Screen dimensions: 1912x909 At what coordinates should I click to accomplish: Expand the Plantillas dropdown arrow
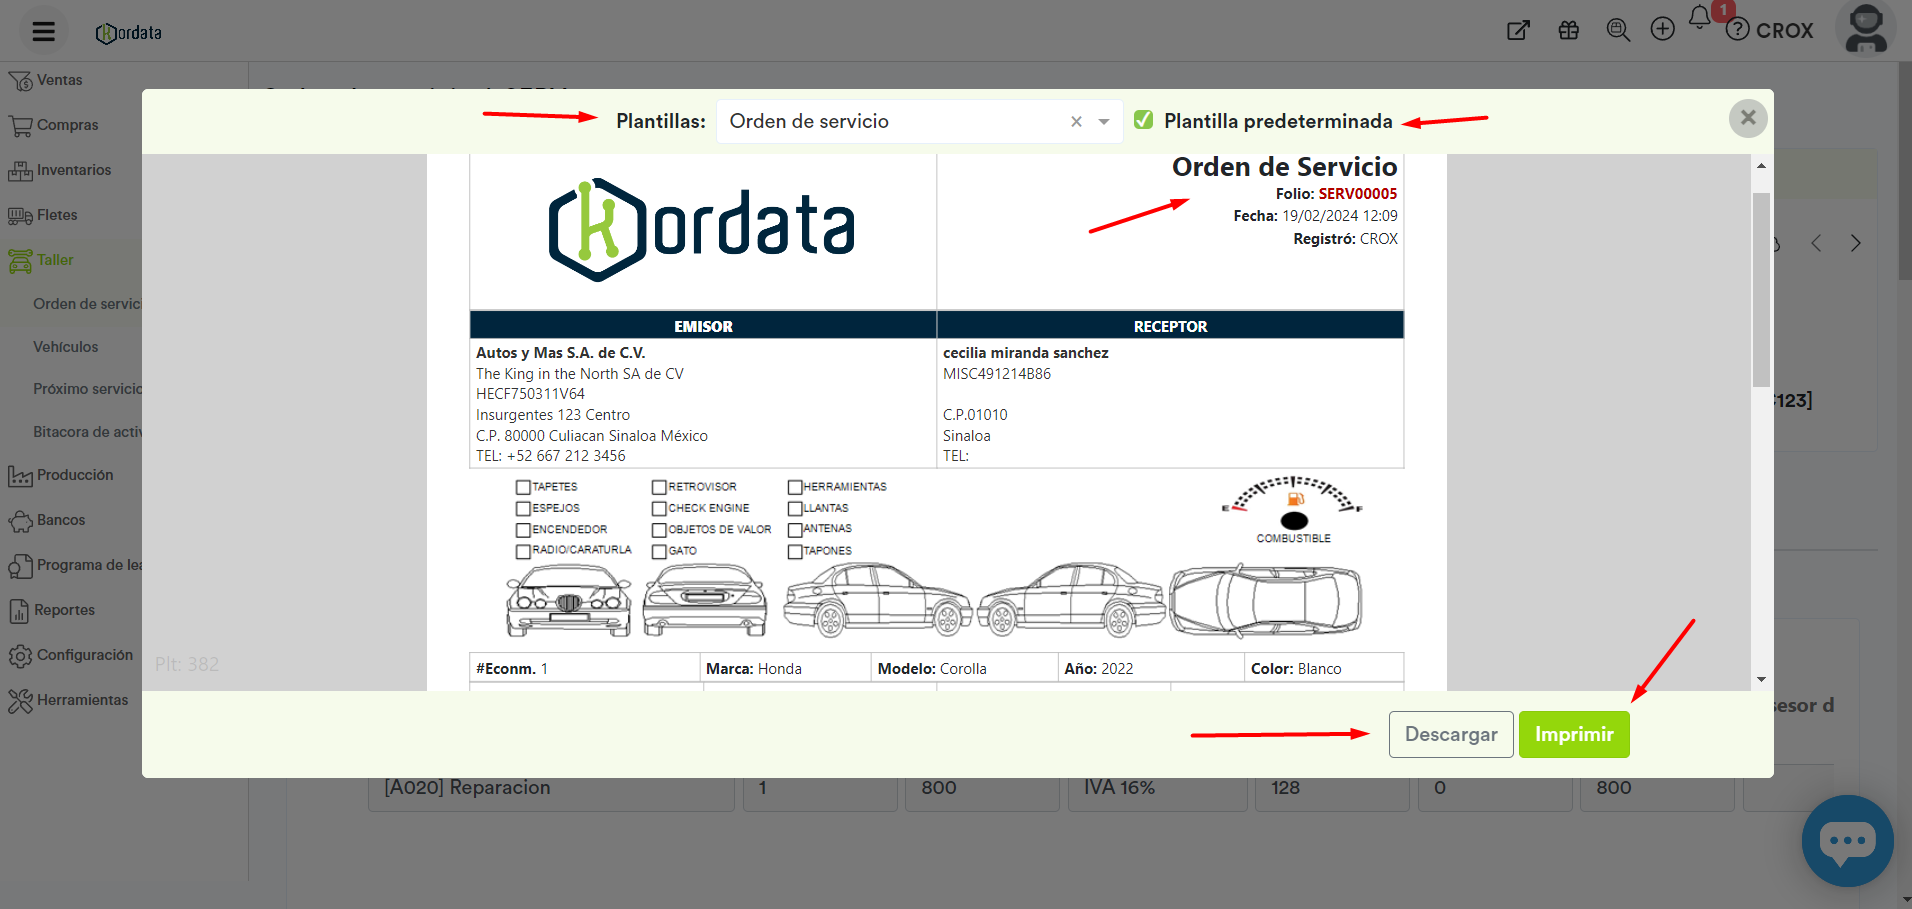point(1104,122)
